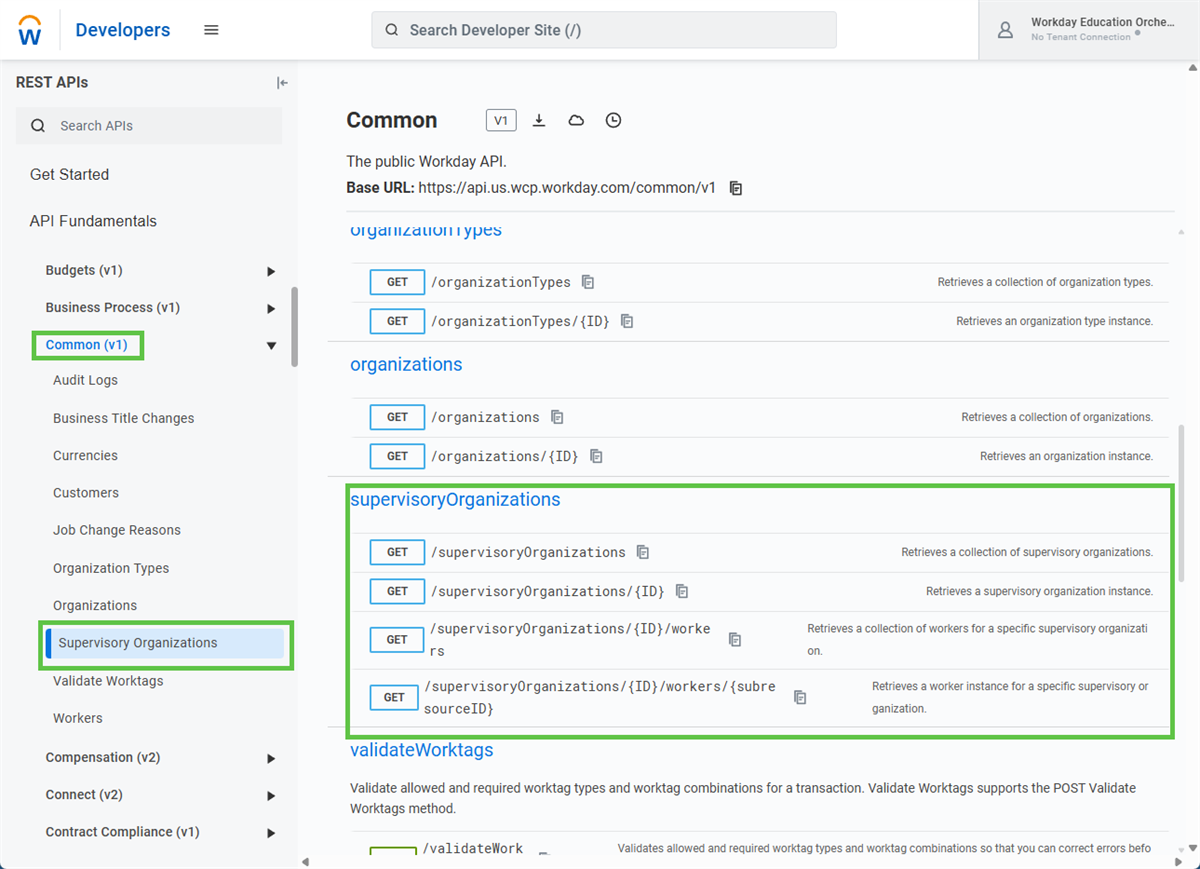Copy the Base URL with copy icon
The width and height of the screenshot is (1200, 869).
coord(736,188)
